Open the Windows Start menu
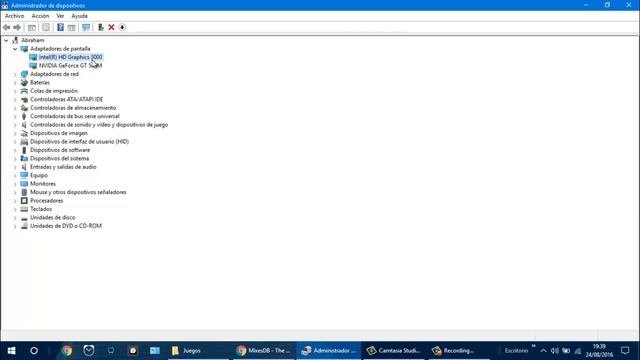This screenshot has height=360, width=640. pyautogui.click(x=11, y=351)
